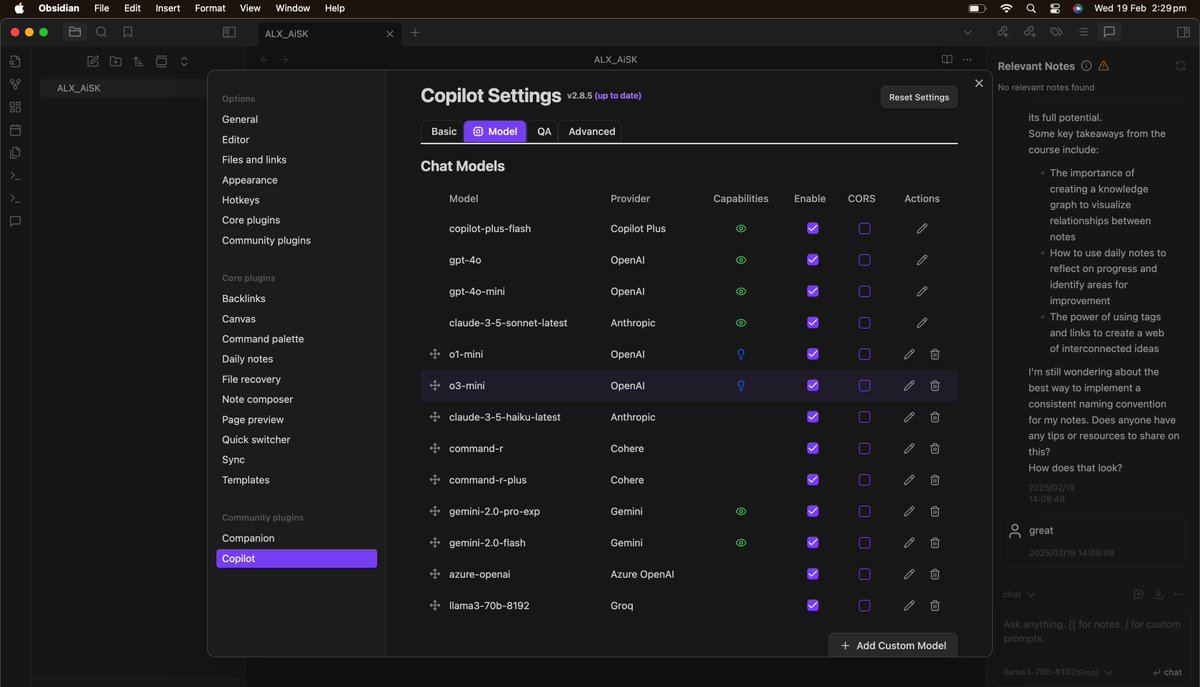Open the Companion plugin settings

click(248, 538)
